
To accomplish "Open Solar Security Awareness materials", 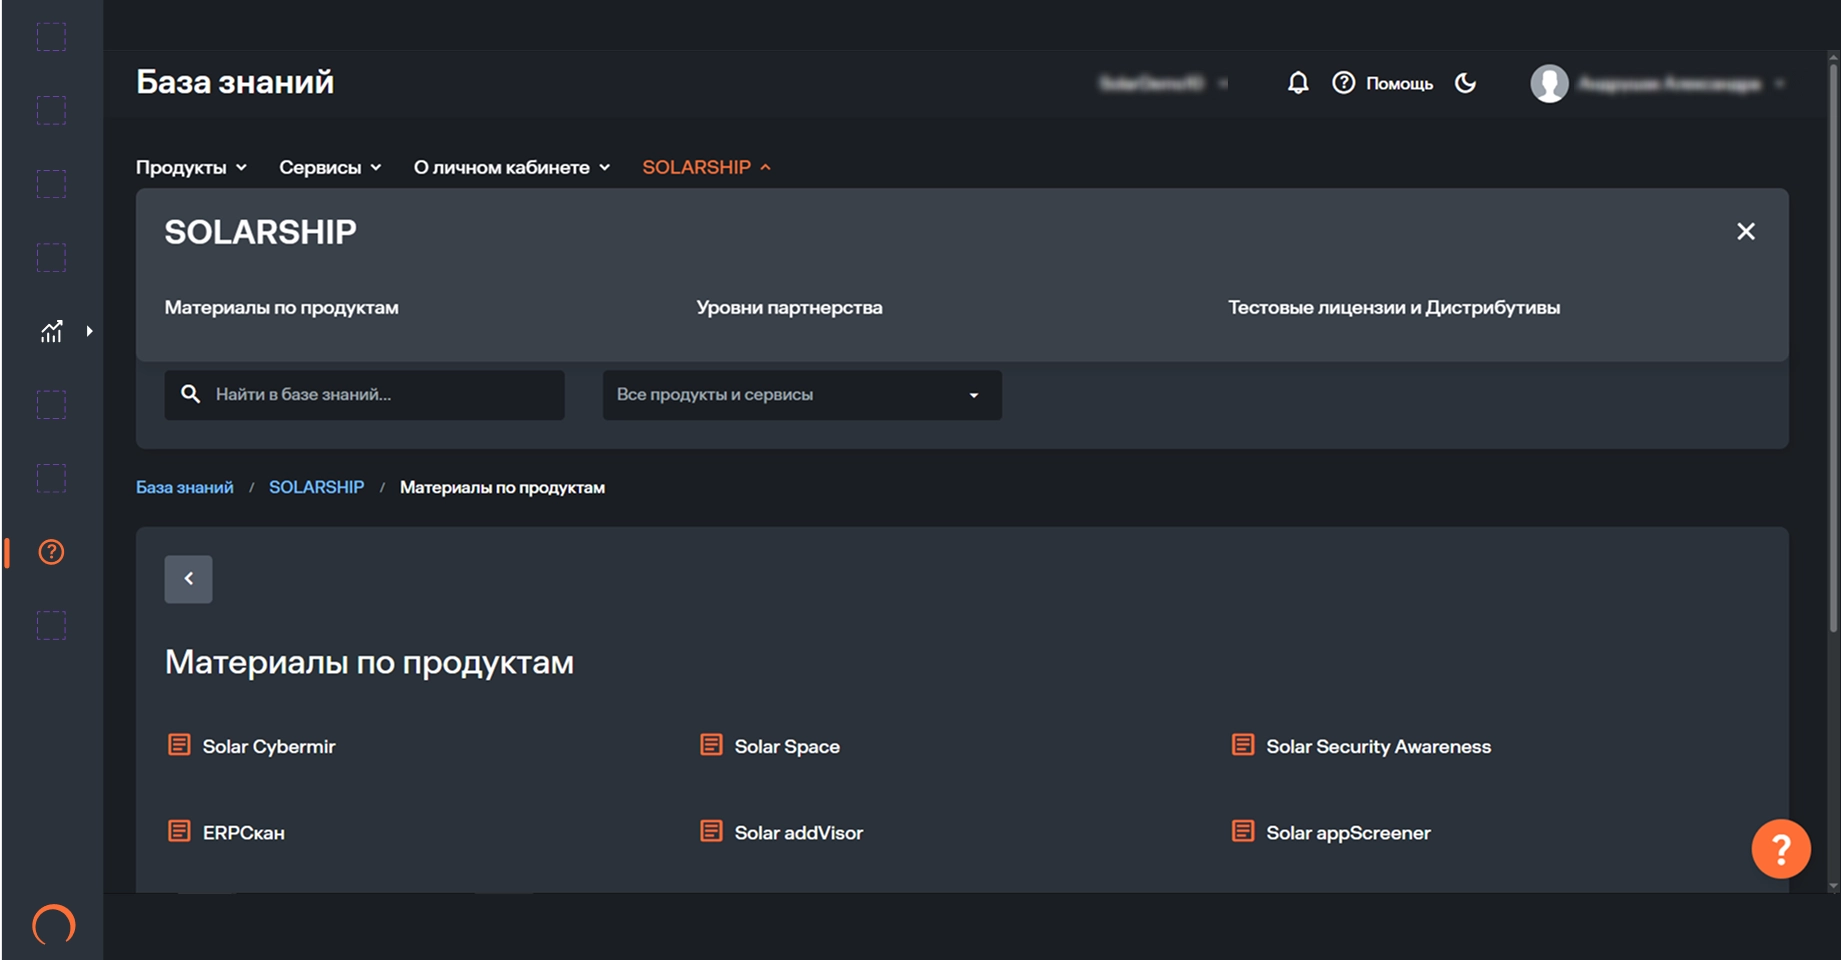I will pos(1378,746).
